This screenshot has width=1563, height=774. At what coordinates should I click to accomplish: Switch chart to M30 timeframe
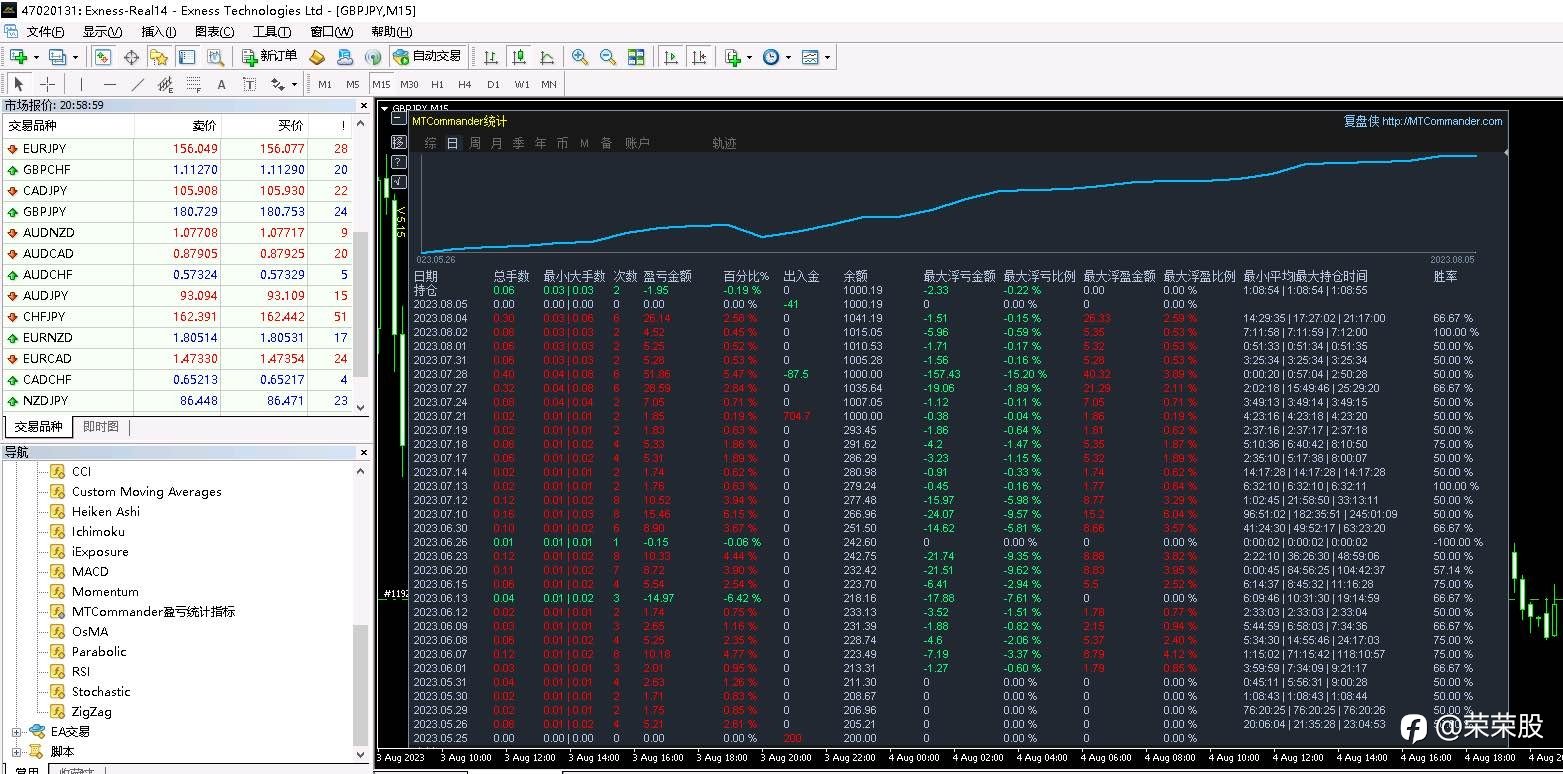tap(409, 84)
